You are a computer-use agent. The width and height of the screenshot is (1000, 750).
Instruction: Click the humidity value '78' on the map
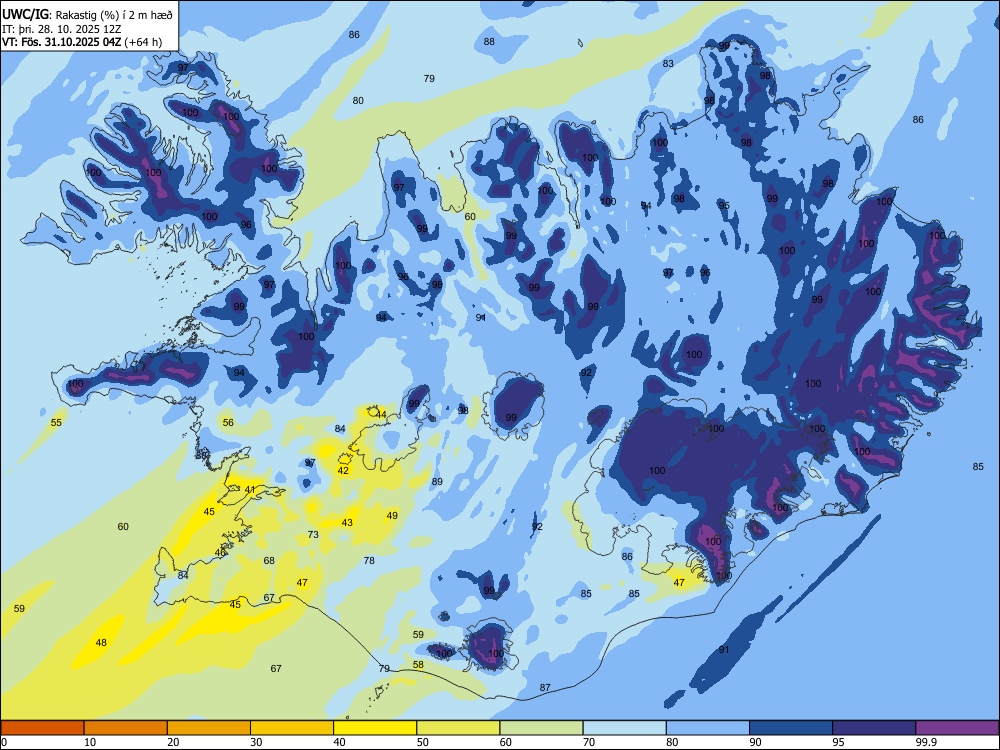coord(369,561)
